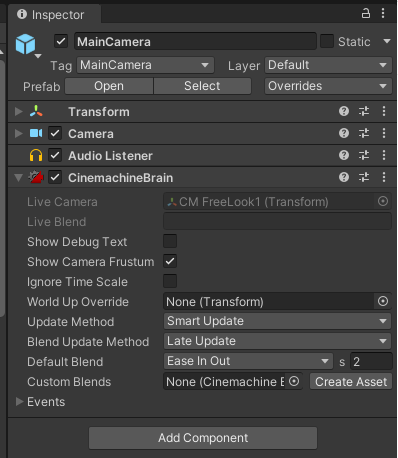Open object picker for Custom Blends
Viewport: 398px width, 458px height.
(294, 381)
